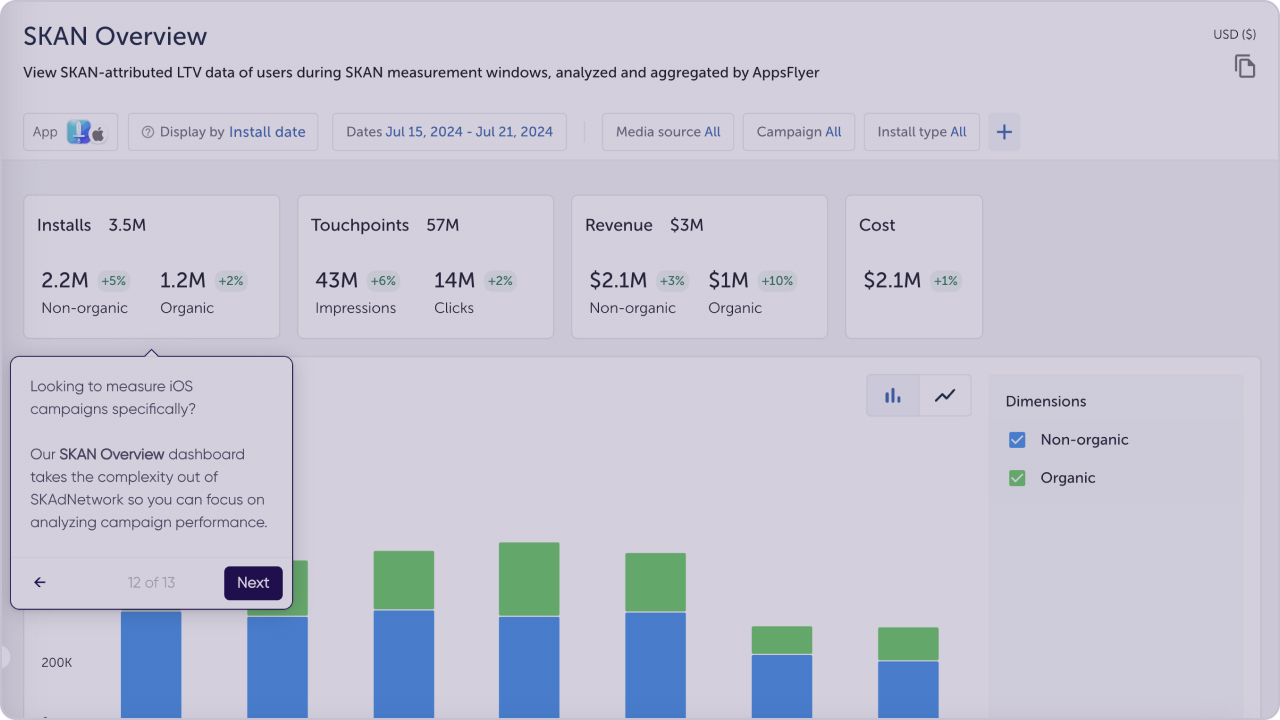This screenshot has height=720, width=1280.
Task: Open the App selector icon filter
Action: pyautogui.click(x=70, y=132)
